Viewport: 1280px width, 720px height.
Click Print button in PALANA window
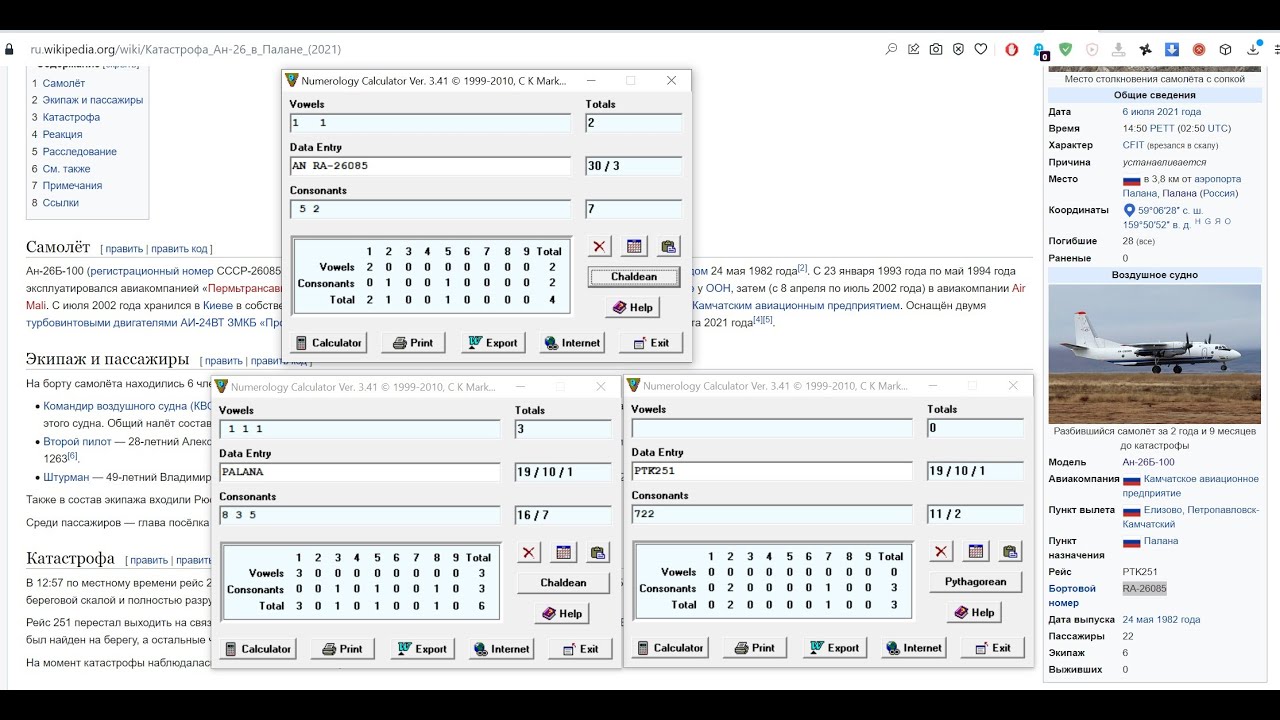(x=343, y=649)
